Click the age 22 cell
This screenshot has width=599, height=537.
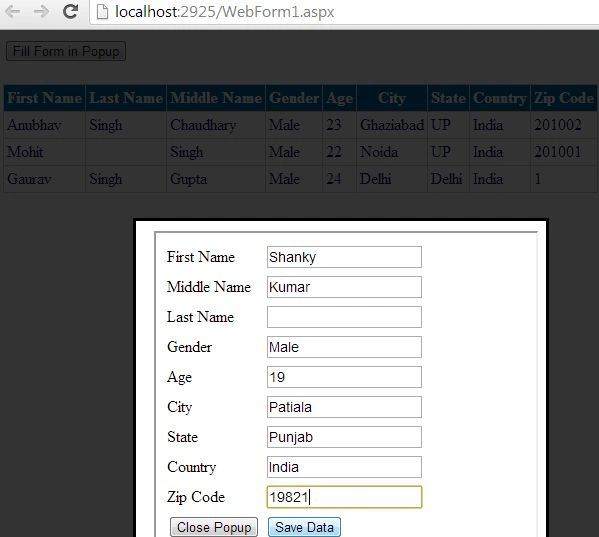[x=339, y=152]
